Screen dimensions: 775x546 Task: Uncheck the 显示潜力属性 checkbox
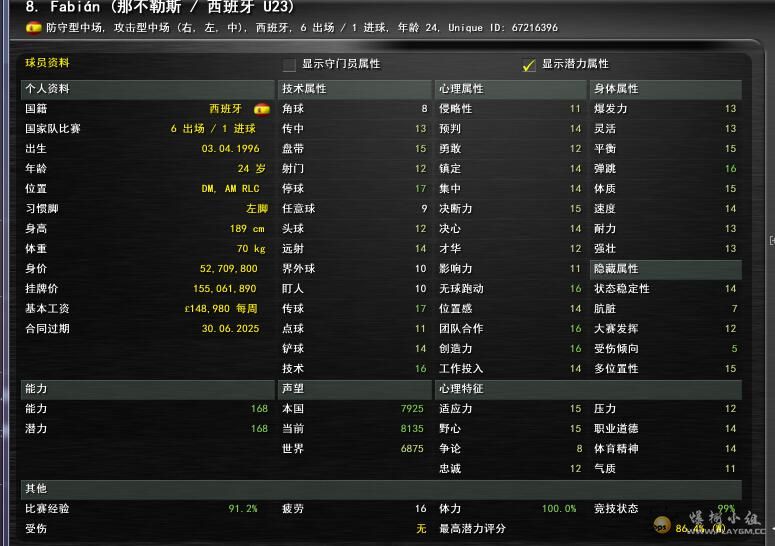click(529, 65)
